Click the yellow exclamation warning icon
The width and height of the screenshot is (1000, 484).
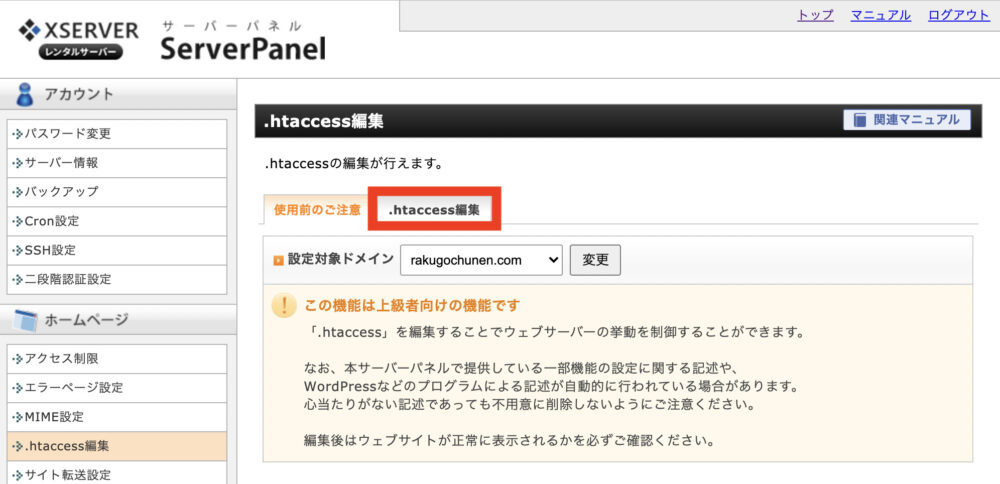coord(284,306)
